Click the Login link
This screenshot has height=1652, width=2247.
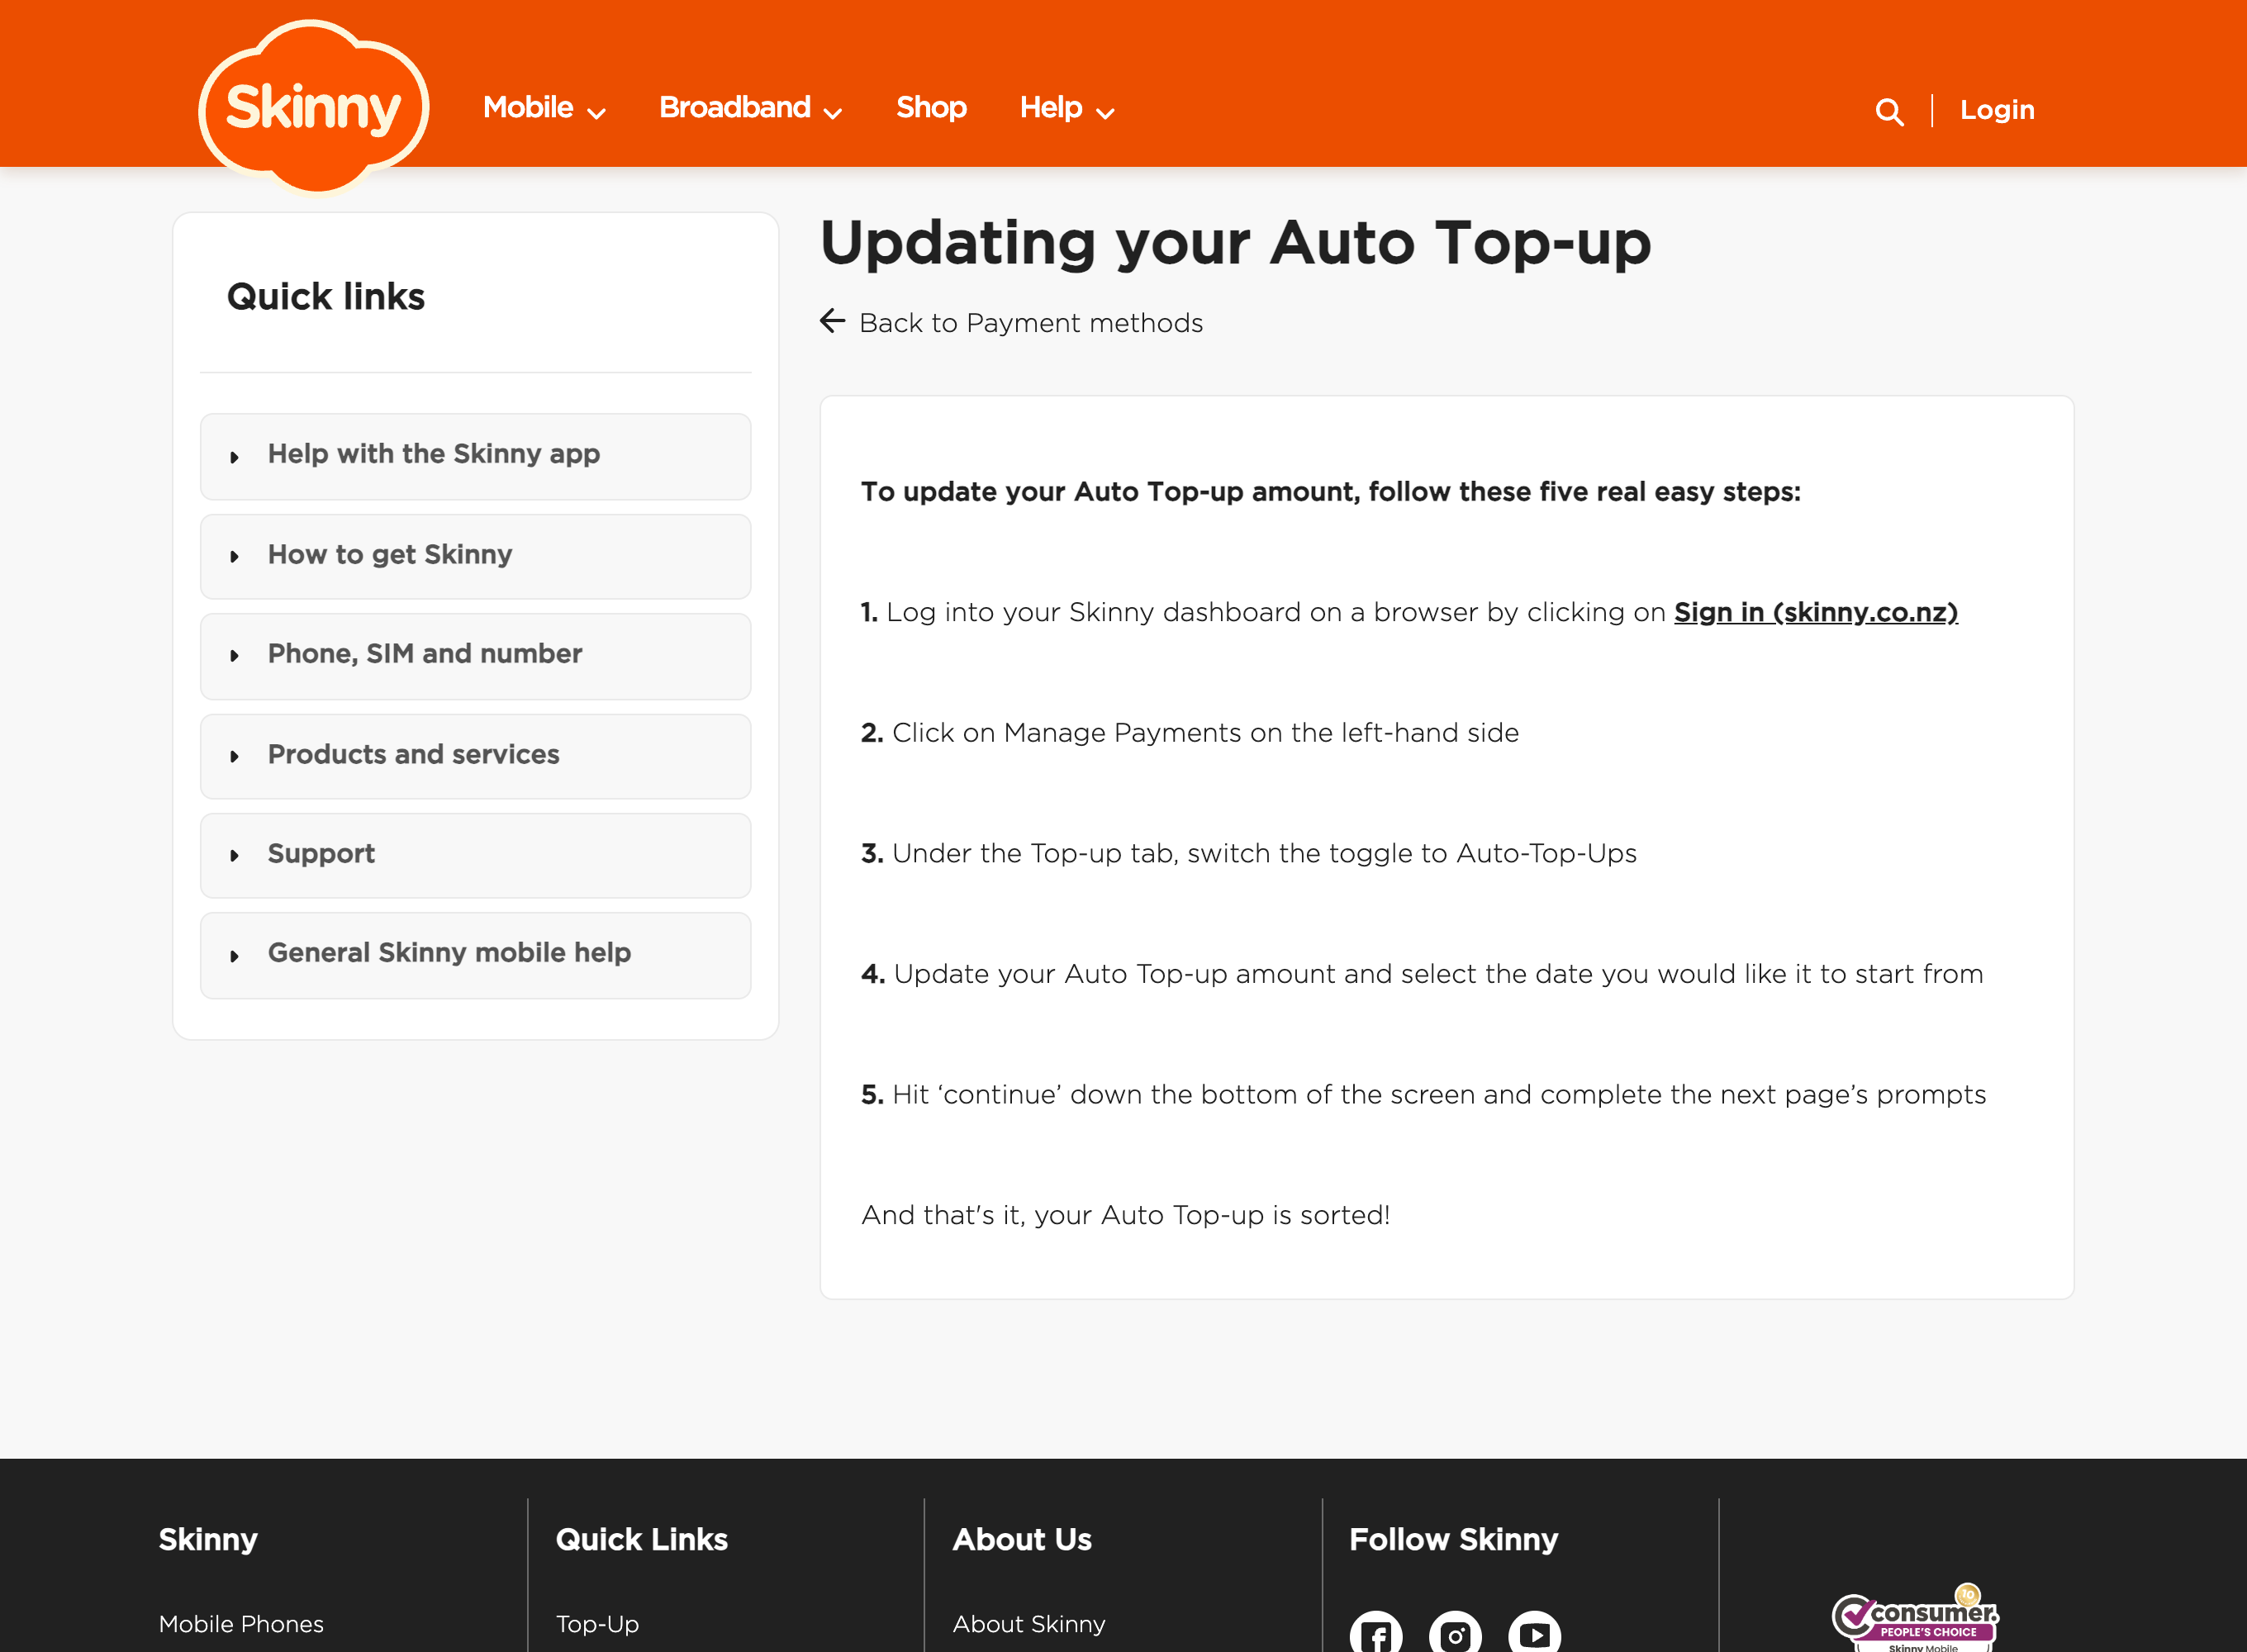[1997, 110]
